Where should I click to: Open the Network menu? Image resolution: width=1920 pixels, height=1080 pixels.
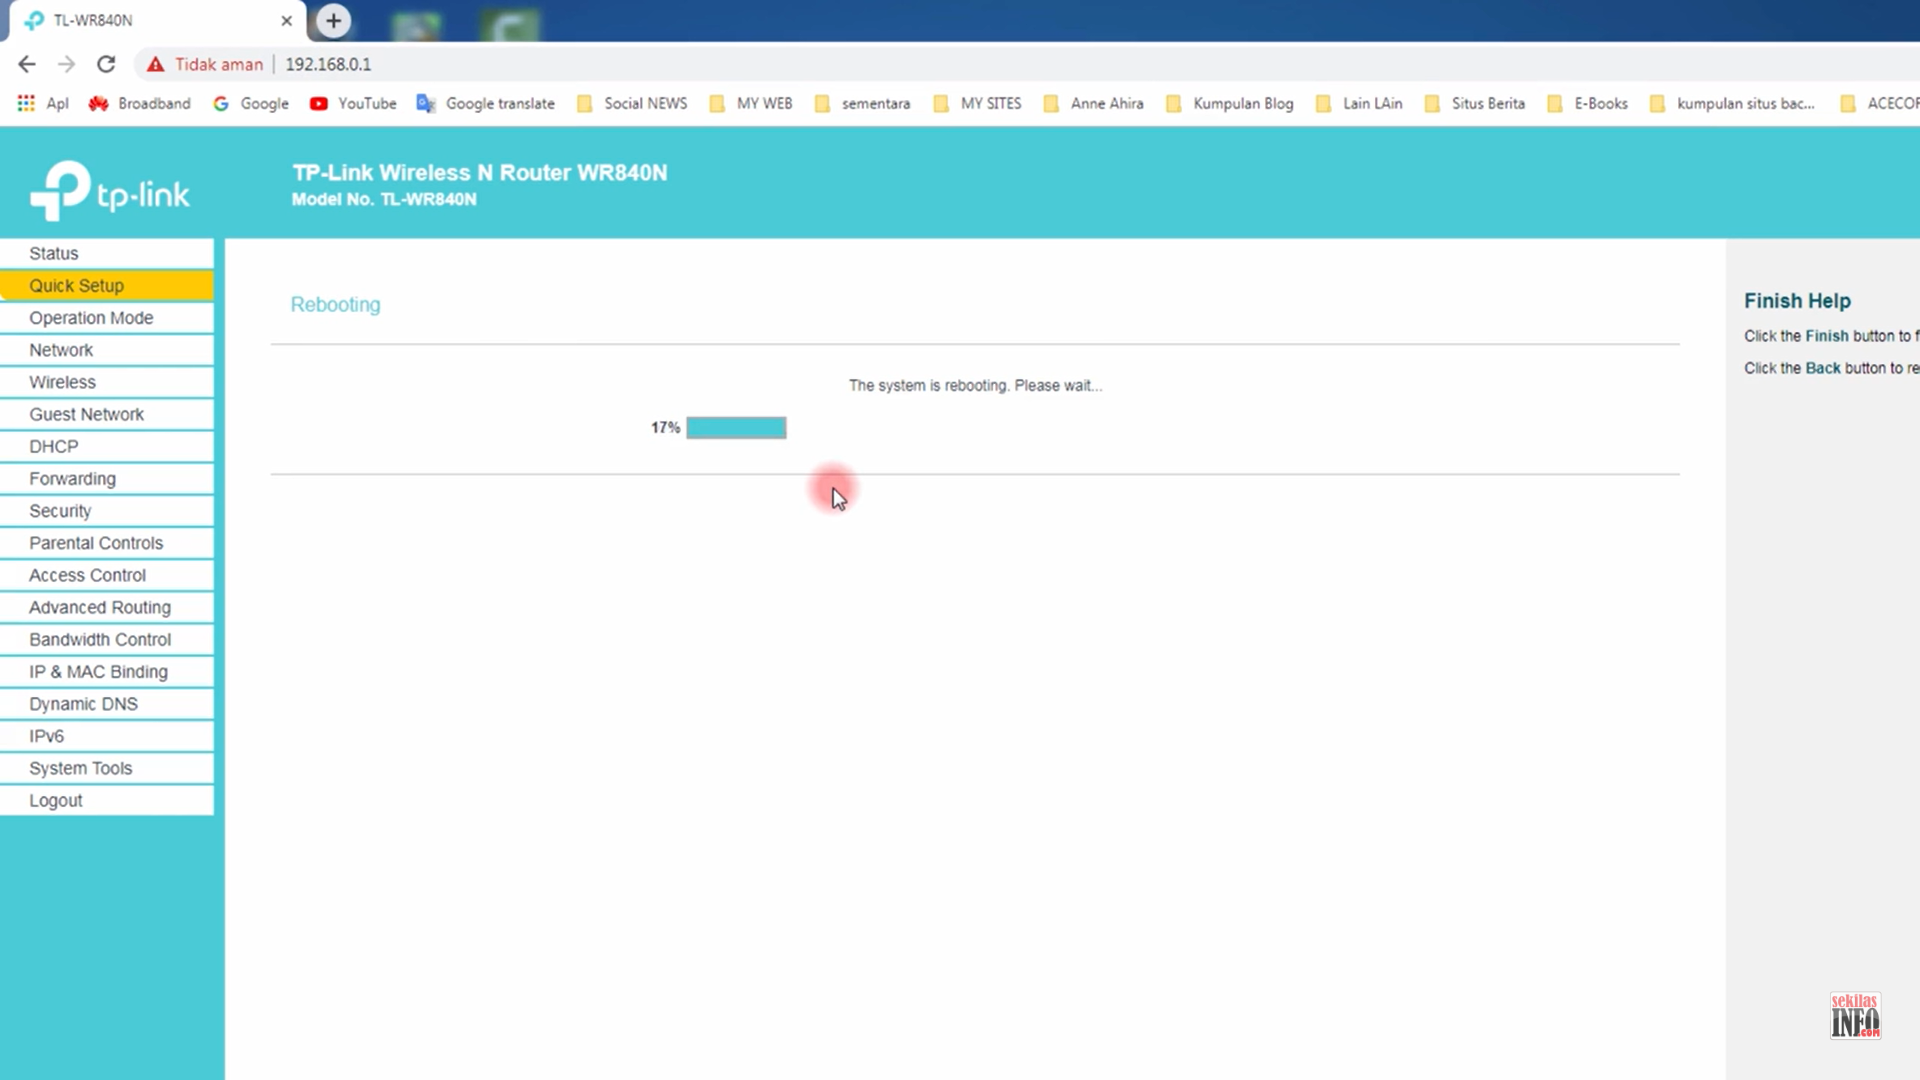(107, 350)
